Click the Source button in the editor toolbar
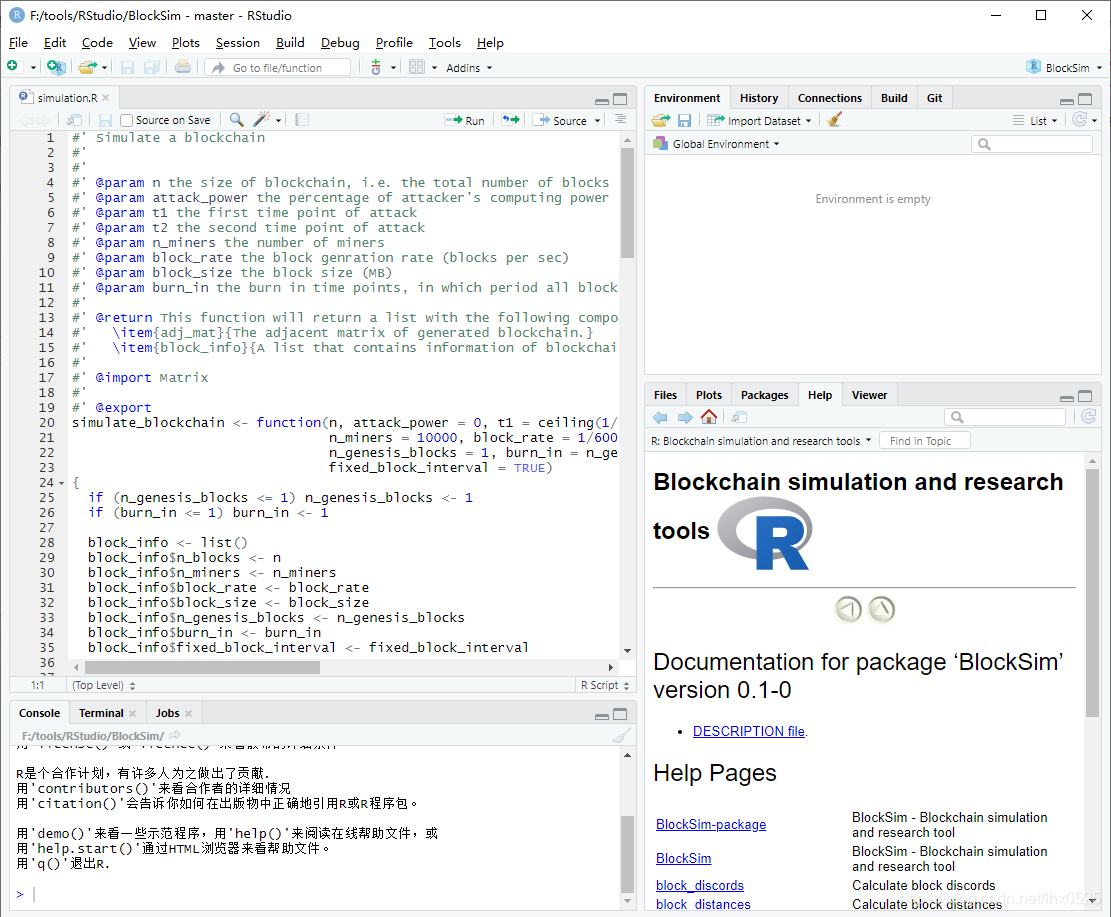This screenshot has height=917, width=1111. click(560, 120)
